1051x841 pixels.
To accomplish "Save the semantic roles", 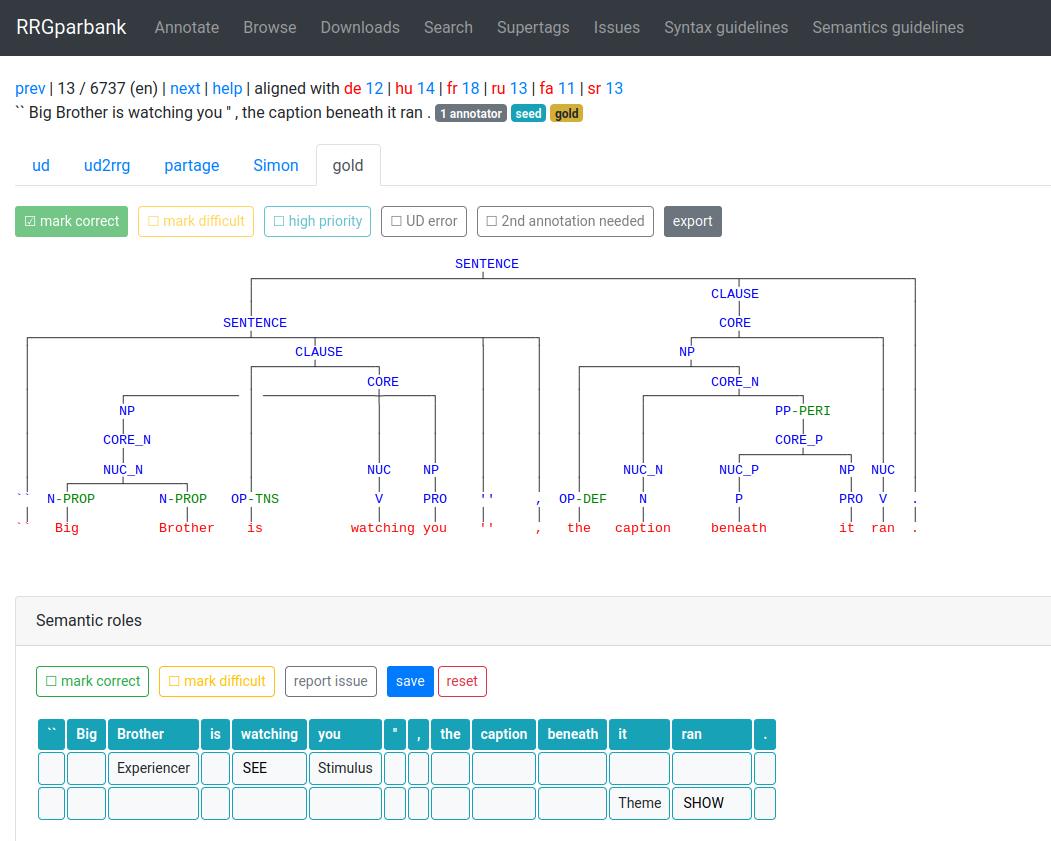I will pos(410,681).
